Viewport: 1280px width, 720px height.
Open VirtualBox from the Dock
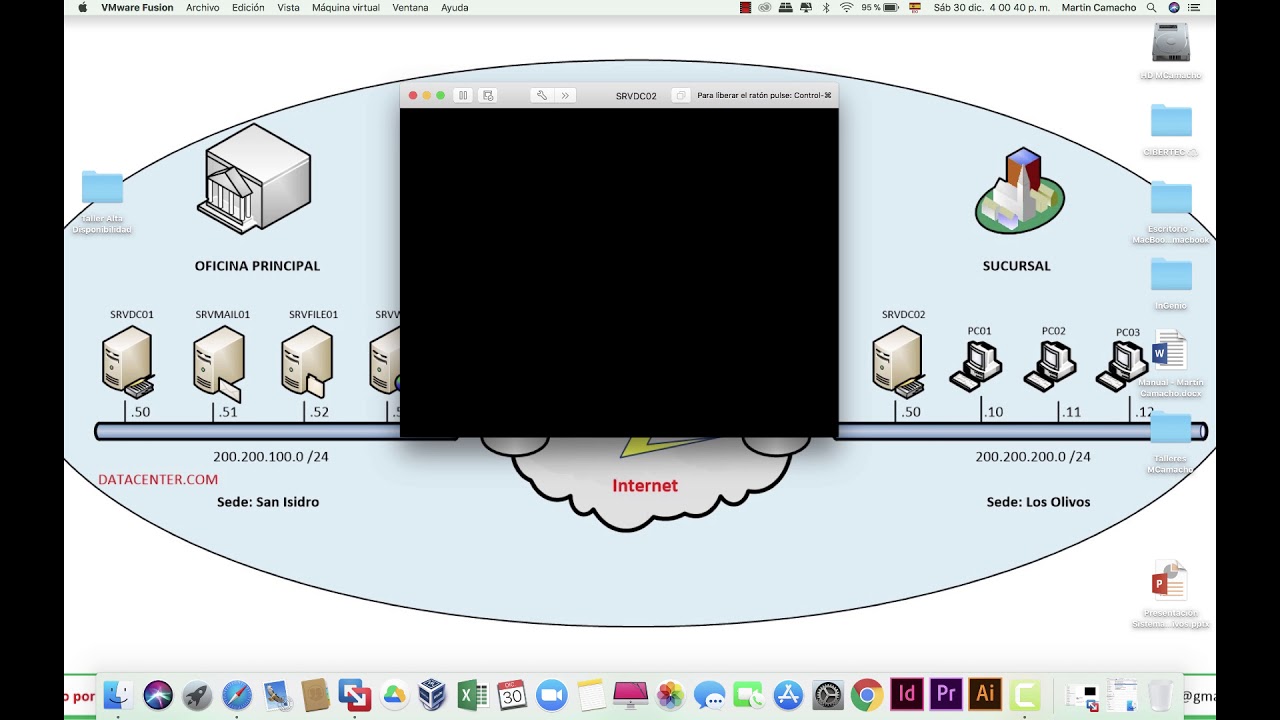[432, 694]
